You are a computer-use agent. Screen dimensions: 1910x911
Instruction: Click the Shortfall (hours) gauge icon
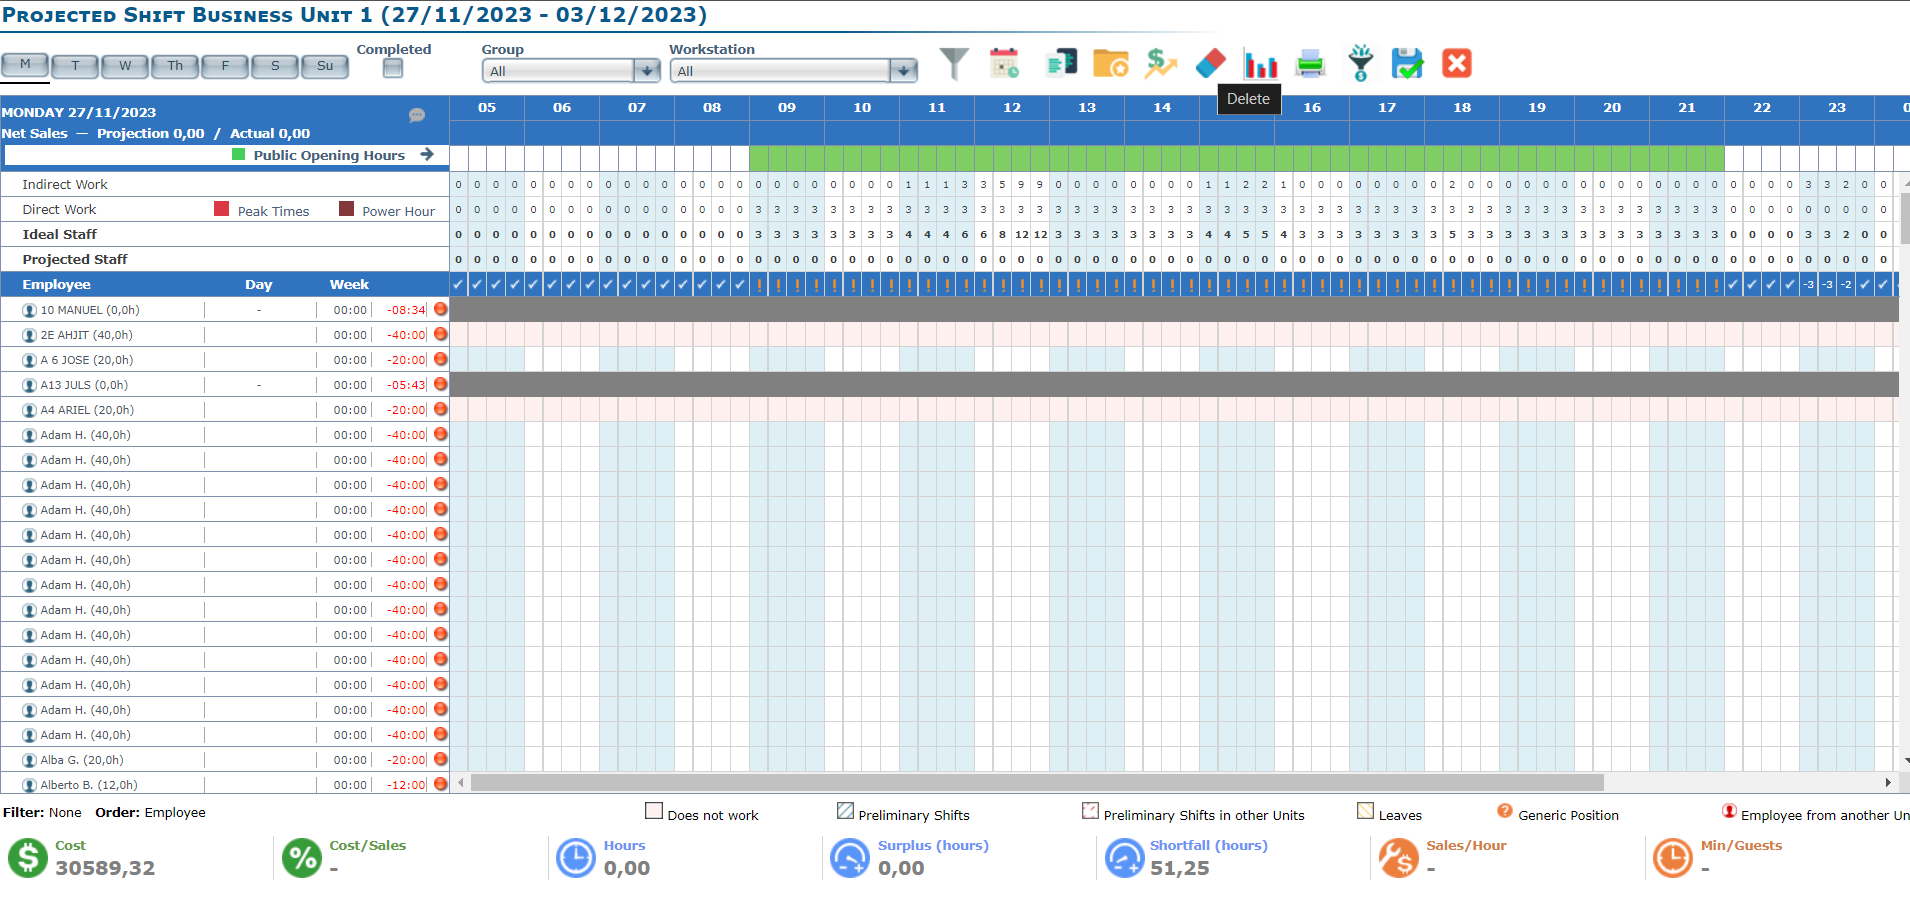click(1124, 858)
